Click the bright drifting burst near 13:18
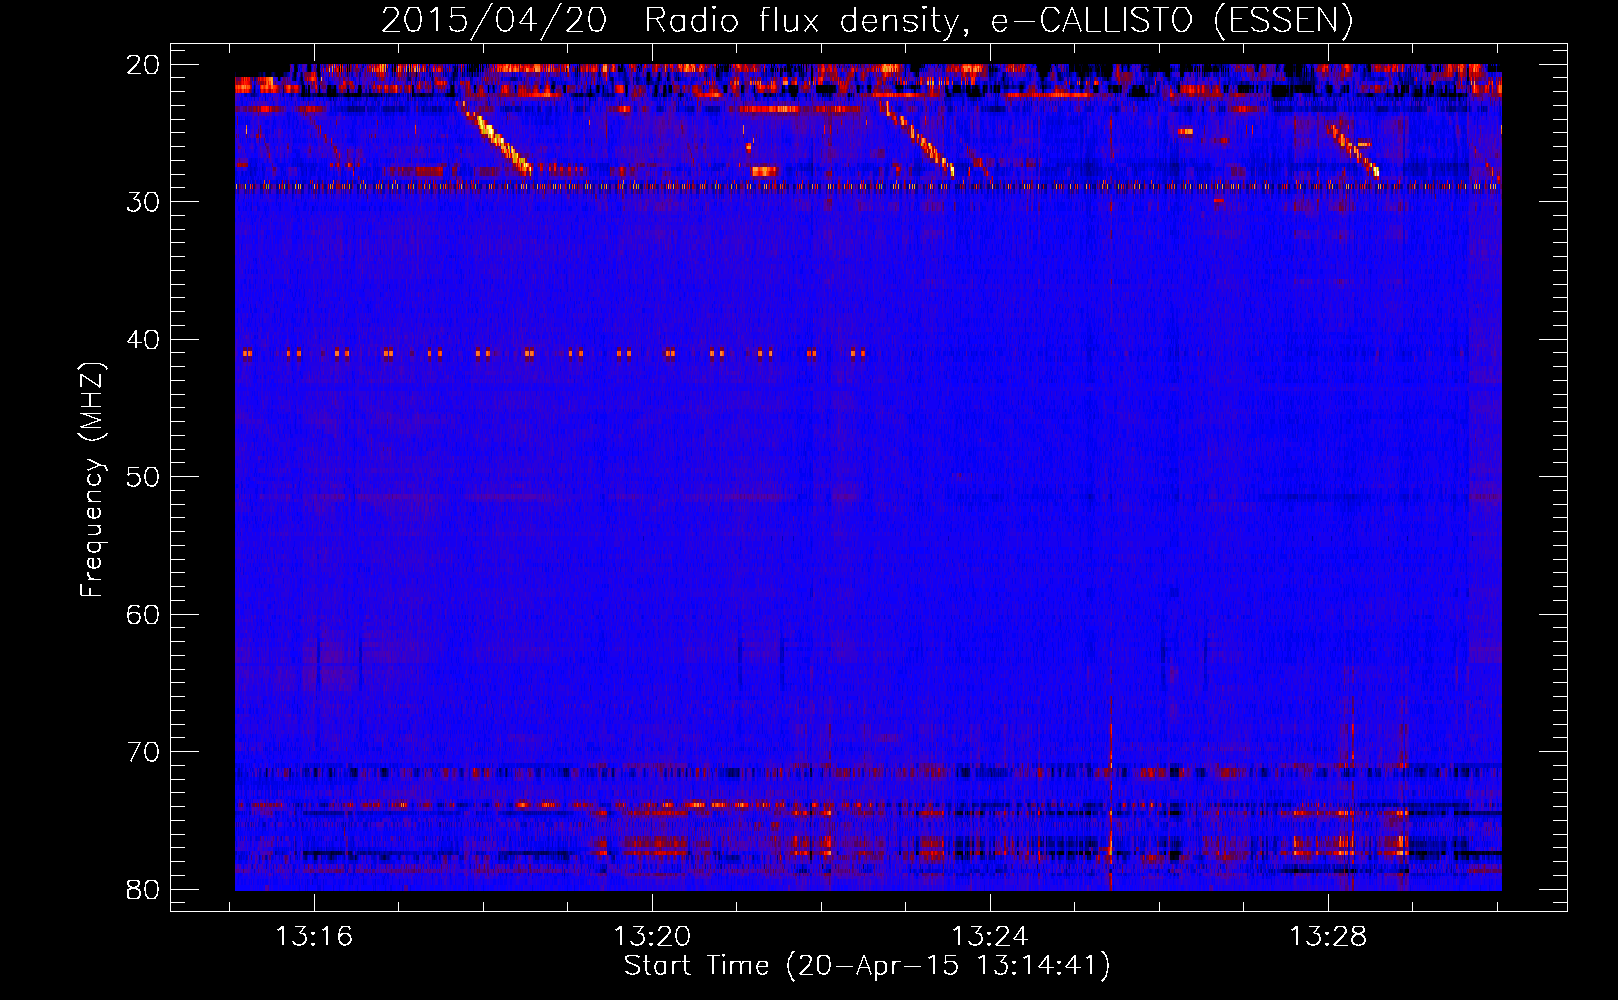The image size is (1618, 1000). click(495, 138)
